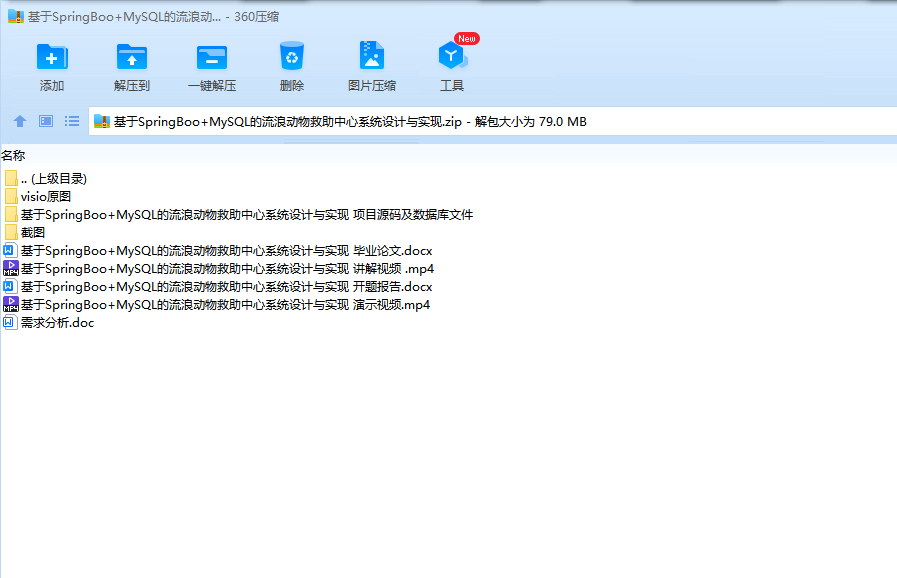Switch to the thumbnail view mode icon
The image size is (897, 578).
(46, 121)
